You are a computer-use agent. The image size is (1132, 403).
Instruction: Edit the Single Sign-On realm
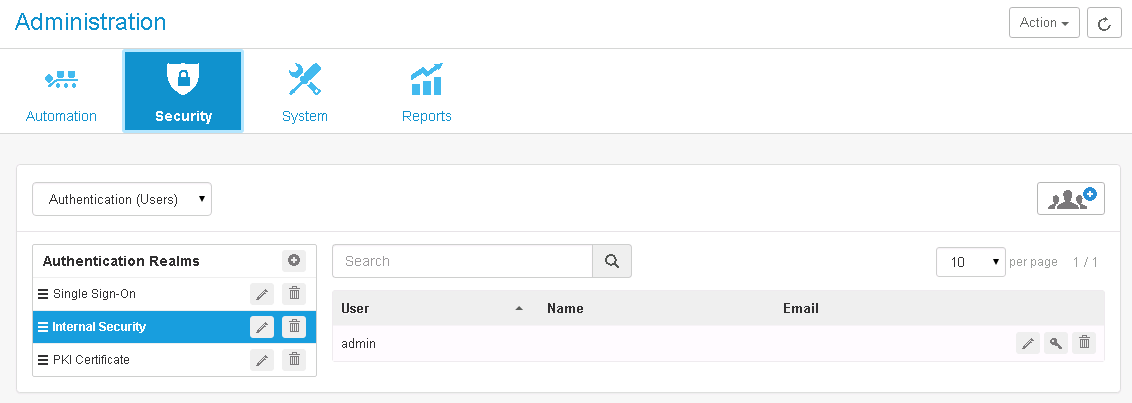point(262,294)
